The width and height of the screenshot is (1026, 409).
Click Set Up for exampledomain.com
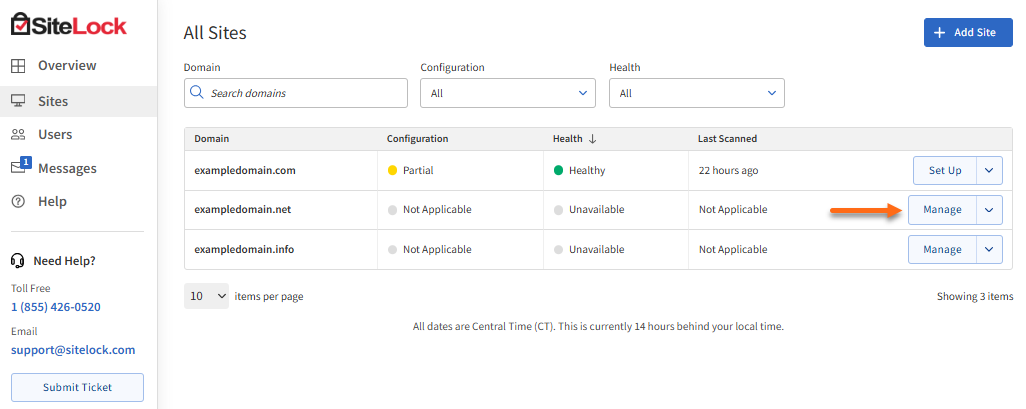click(945, 170)
